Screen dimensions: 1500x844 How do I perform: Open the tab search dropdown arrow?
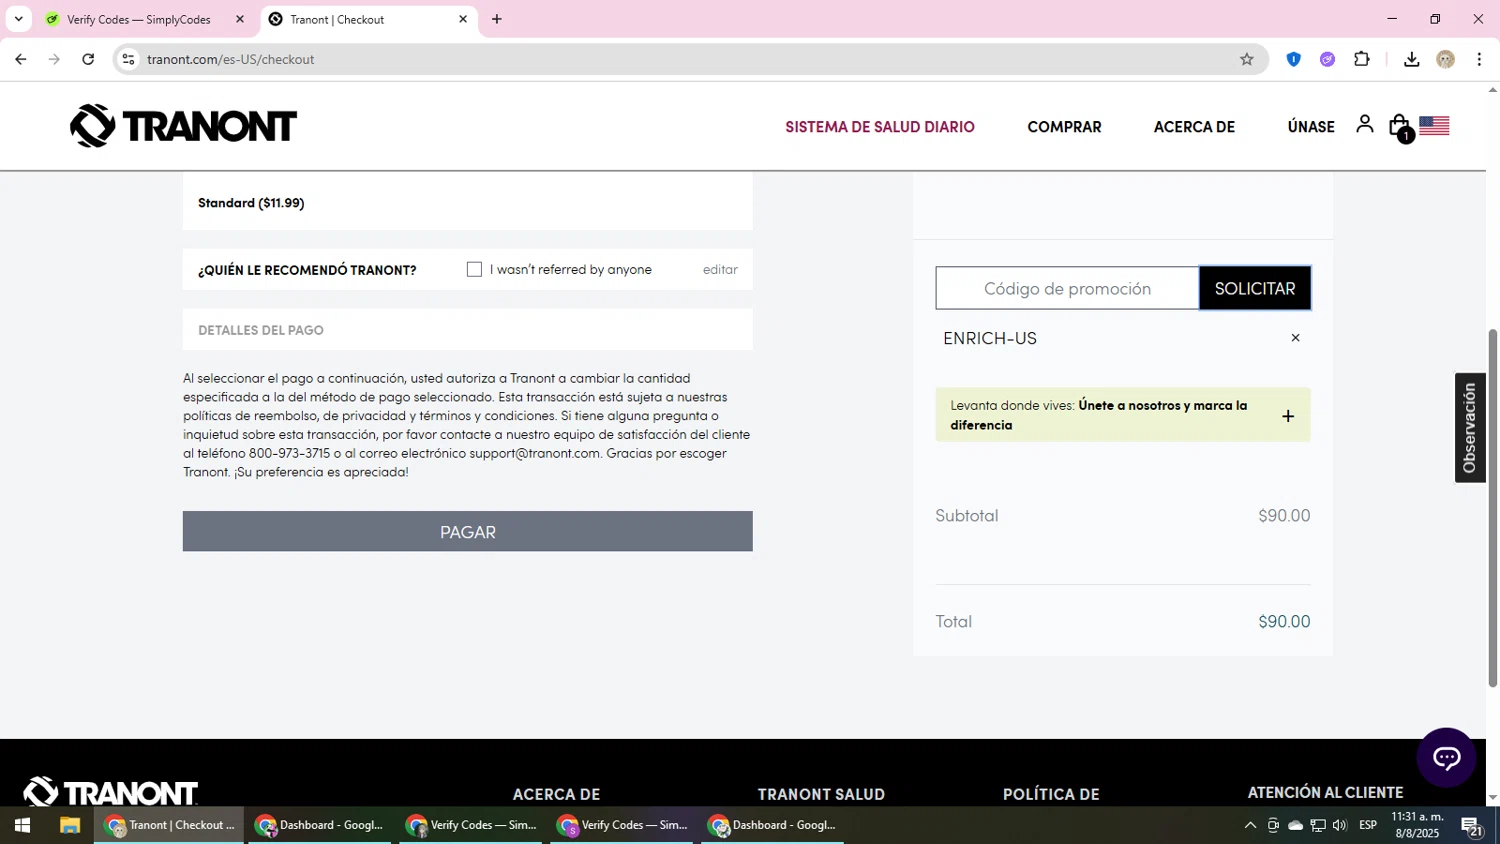tap(18, 19)
